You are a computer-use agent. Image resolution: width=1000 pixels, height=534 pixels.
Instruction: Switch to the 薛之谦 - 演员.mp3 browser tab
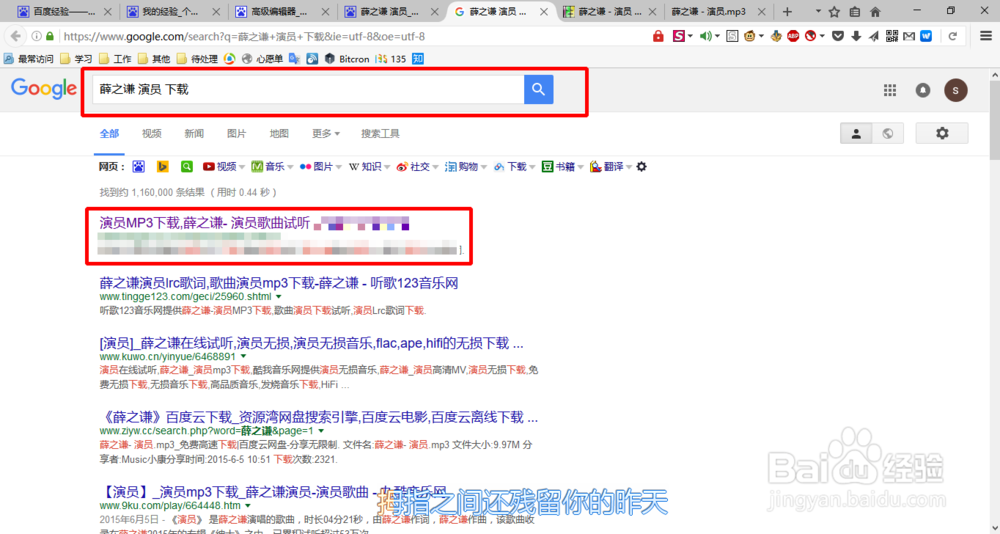pyautogui.click(x=717, y=11)
